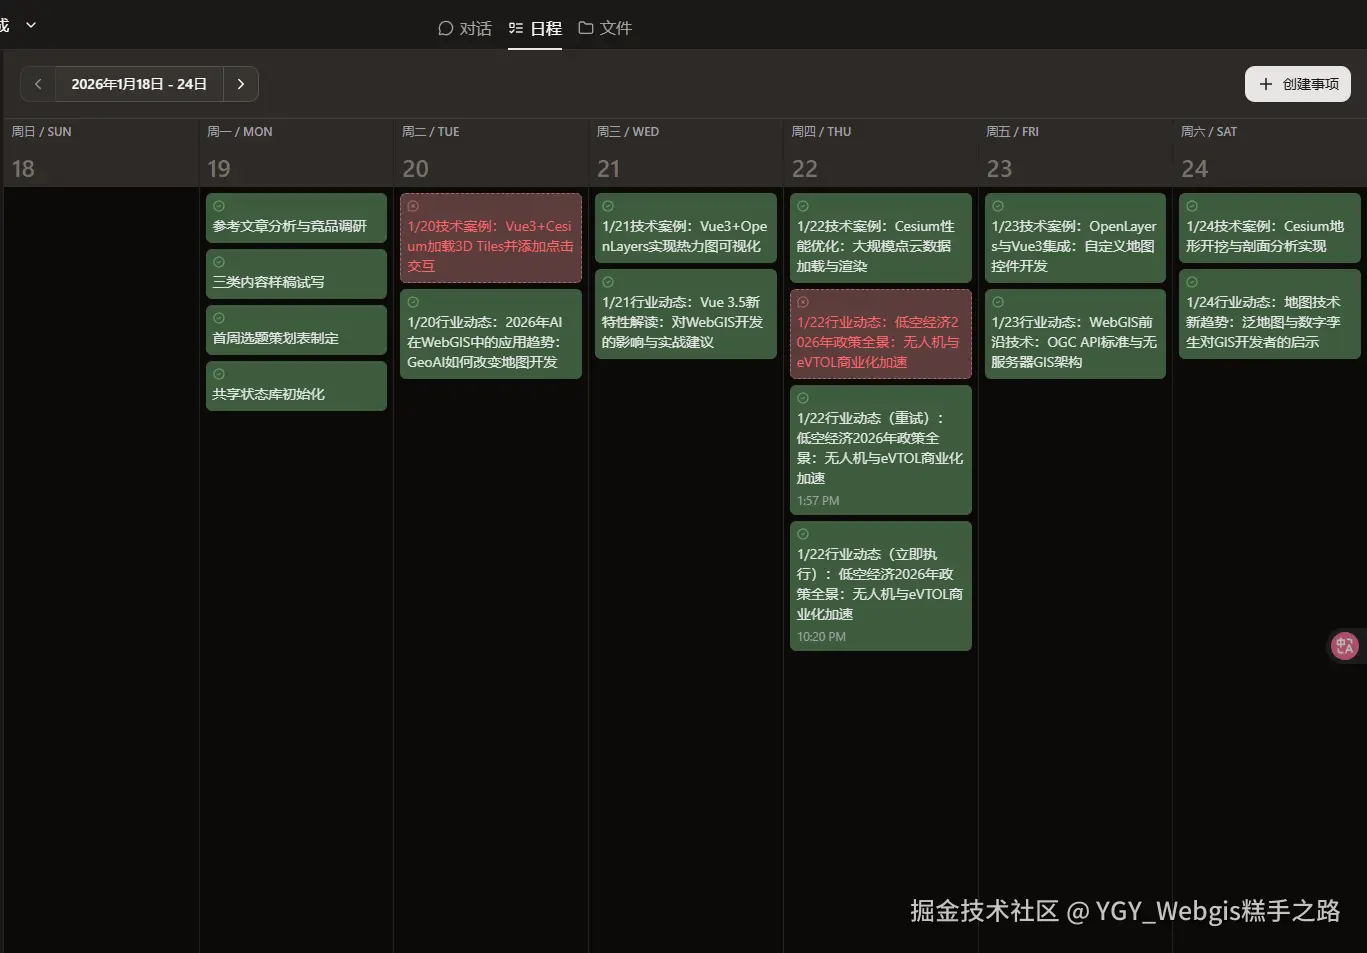Screen dimensions: 1367x953
Task: Go to the previous week with left chevron
Action: [x=38, y=84]
